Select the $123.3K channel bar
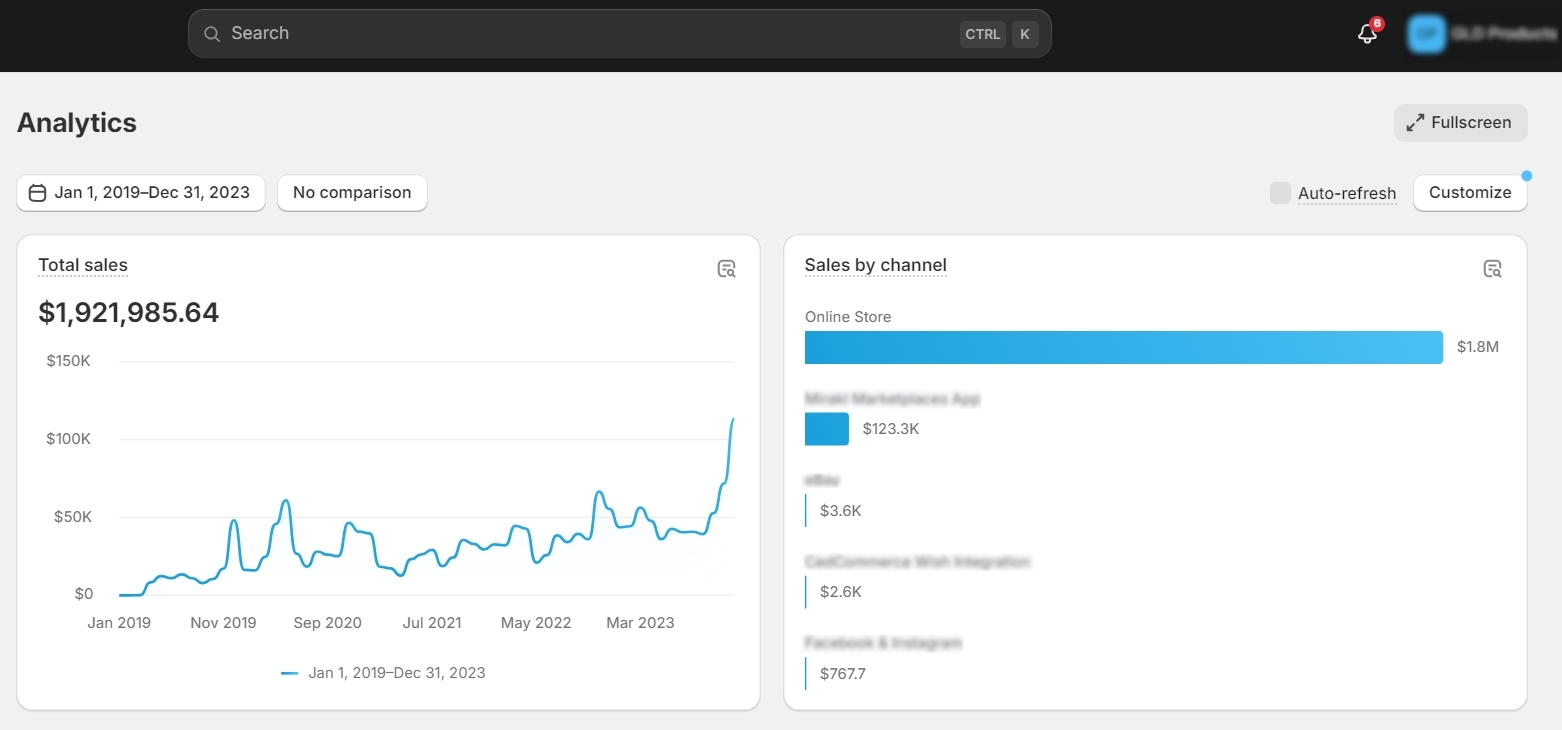This screenshot has height=730, width=1562. pyautogui.click(x=827, y=429)
